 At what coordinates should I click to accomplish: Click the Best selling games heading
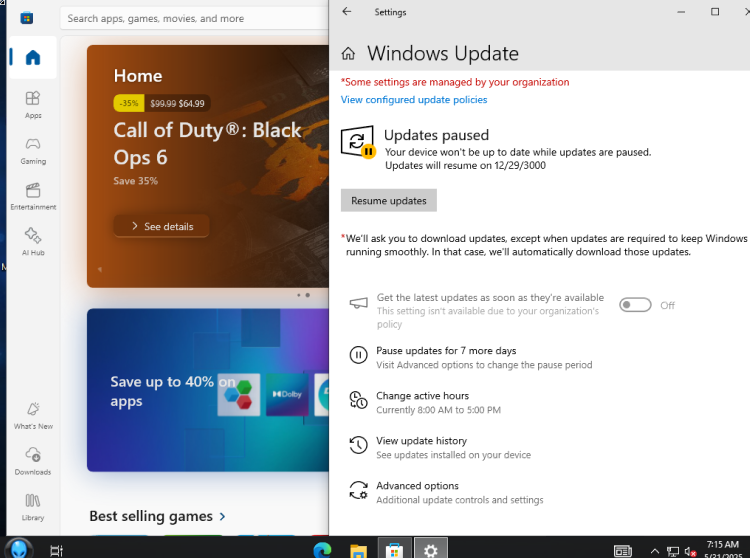coord(151,516)
